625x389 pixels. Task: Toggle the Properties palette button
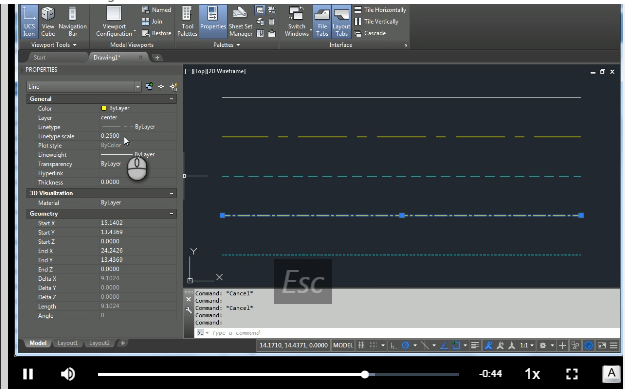click(213, 22)
